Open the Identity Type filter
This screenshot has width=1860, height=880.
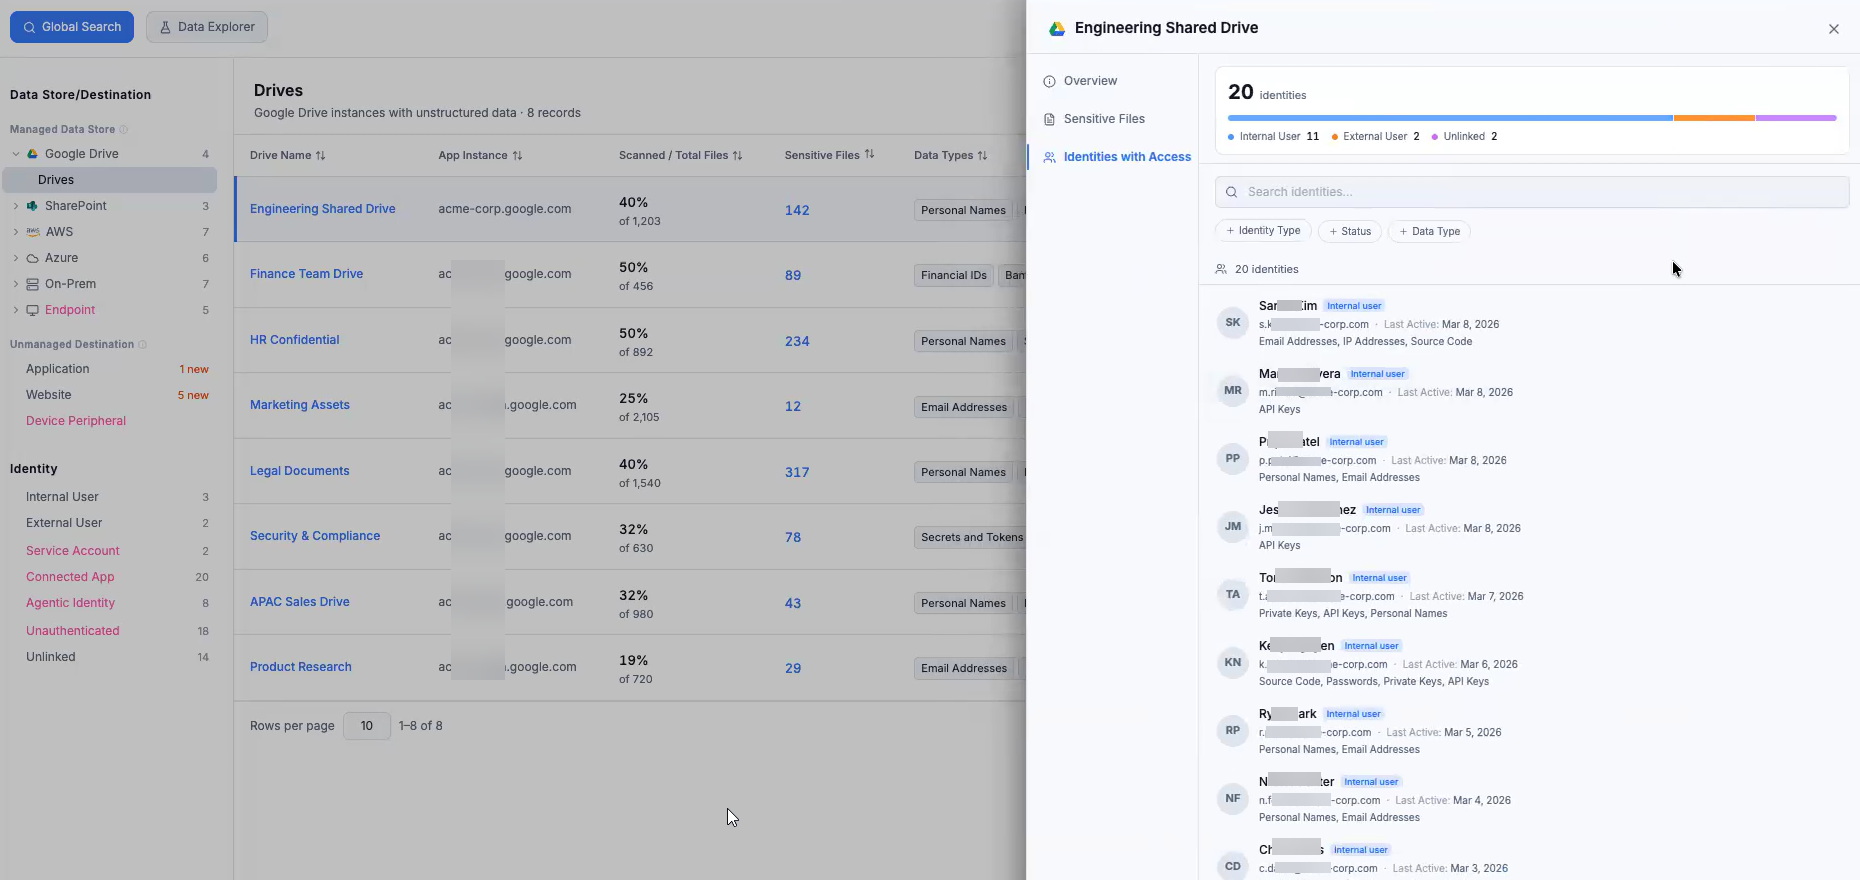[x=1263, y=231]
